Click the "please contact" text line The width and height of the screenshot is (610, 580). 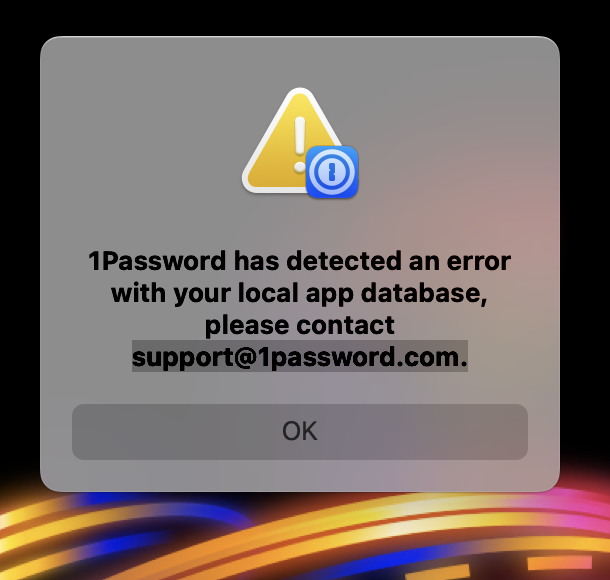300,325
